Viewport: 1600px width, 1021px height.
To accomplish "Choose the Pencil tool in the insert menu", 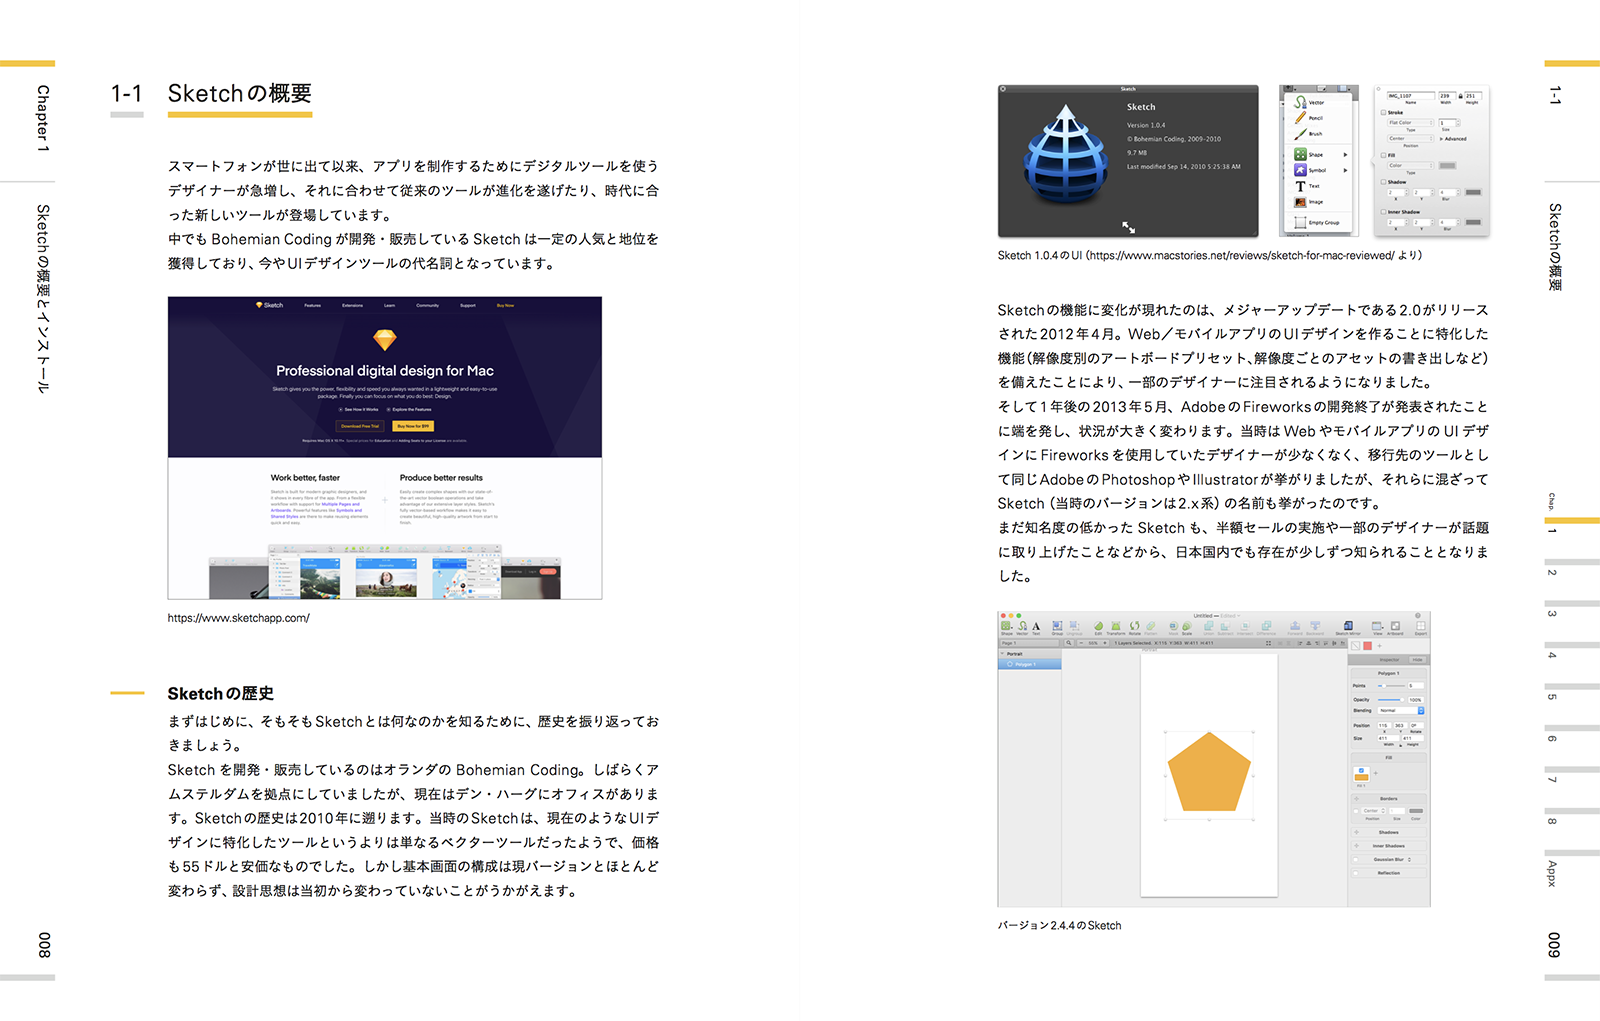I will coord(1317,118).
